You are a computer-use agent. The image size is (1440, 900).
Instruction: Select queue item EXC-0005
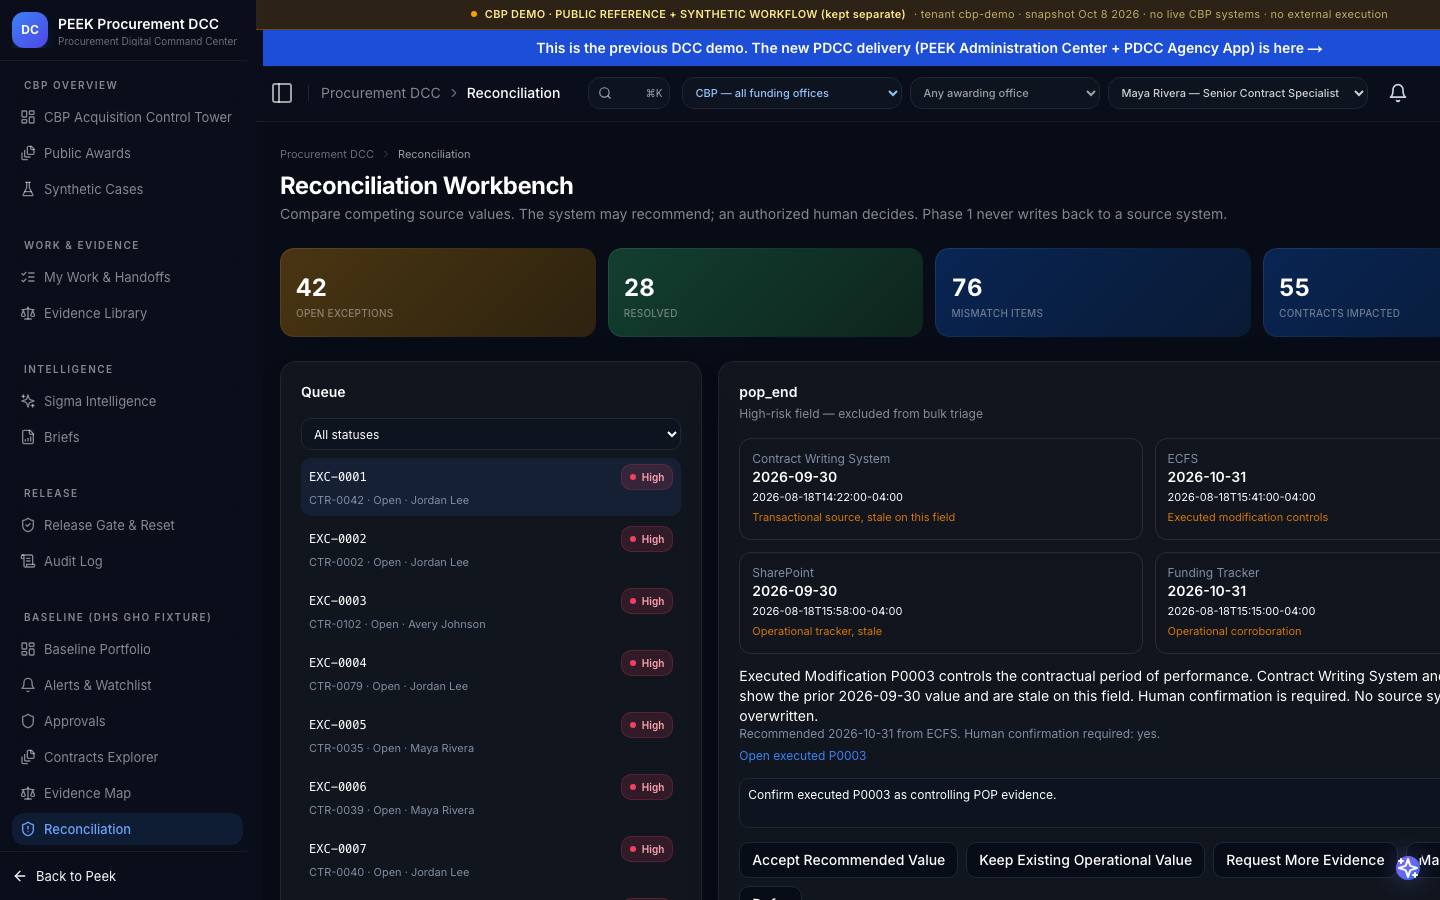coord(491,735)
